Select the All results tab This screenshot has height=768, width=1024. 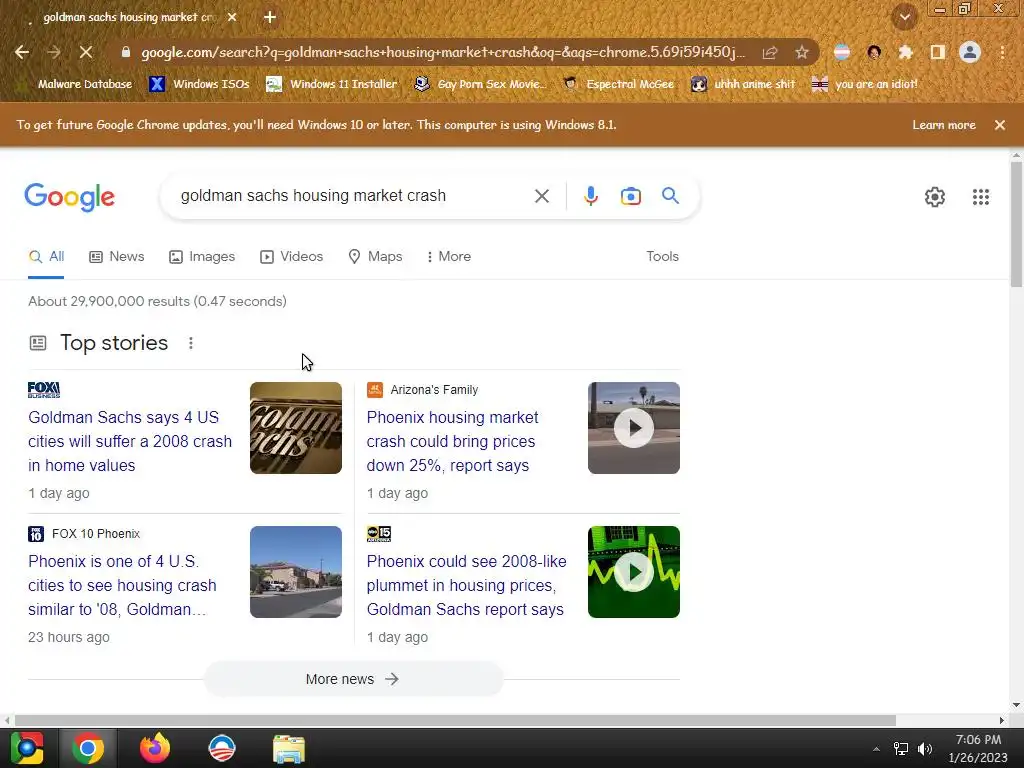[x=46, y=257]
